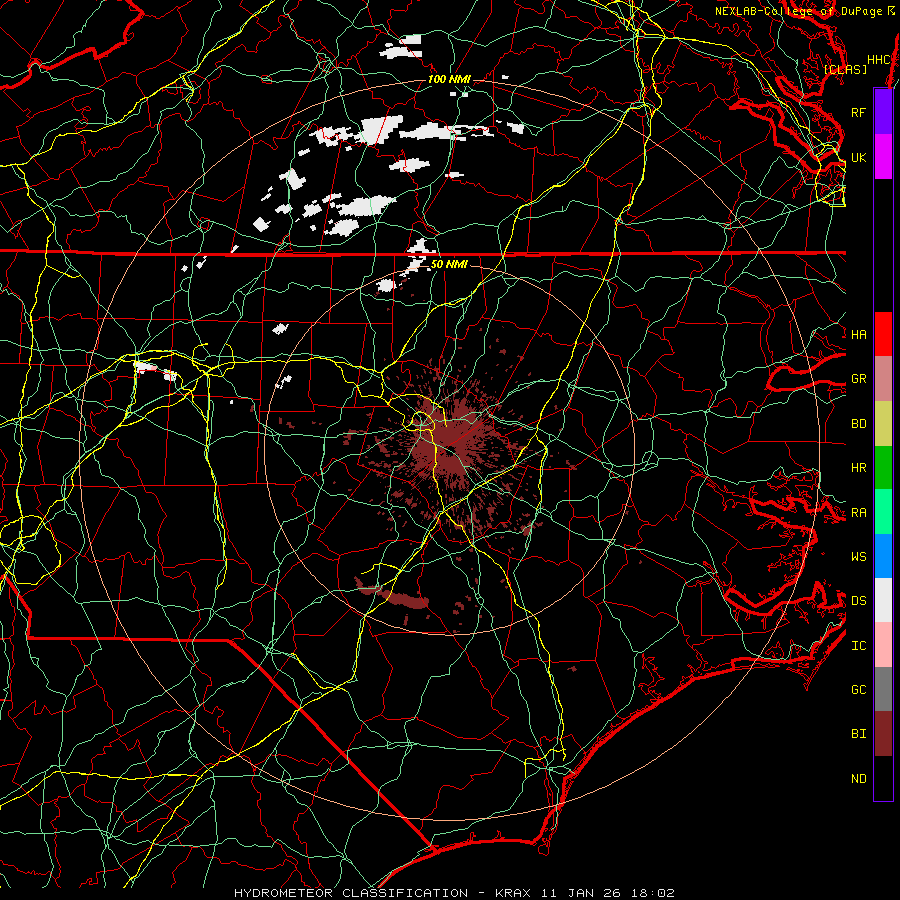Click the 18:02 timestamp
Image resolution: width=900 pixels, height=900 pixels.
pyautogui.click(x=655, y=893)
